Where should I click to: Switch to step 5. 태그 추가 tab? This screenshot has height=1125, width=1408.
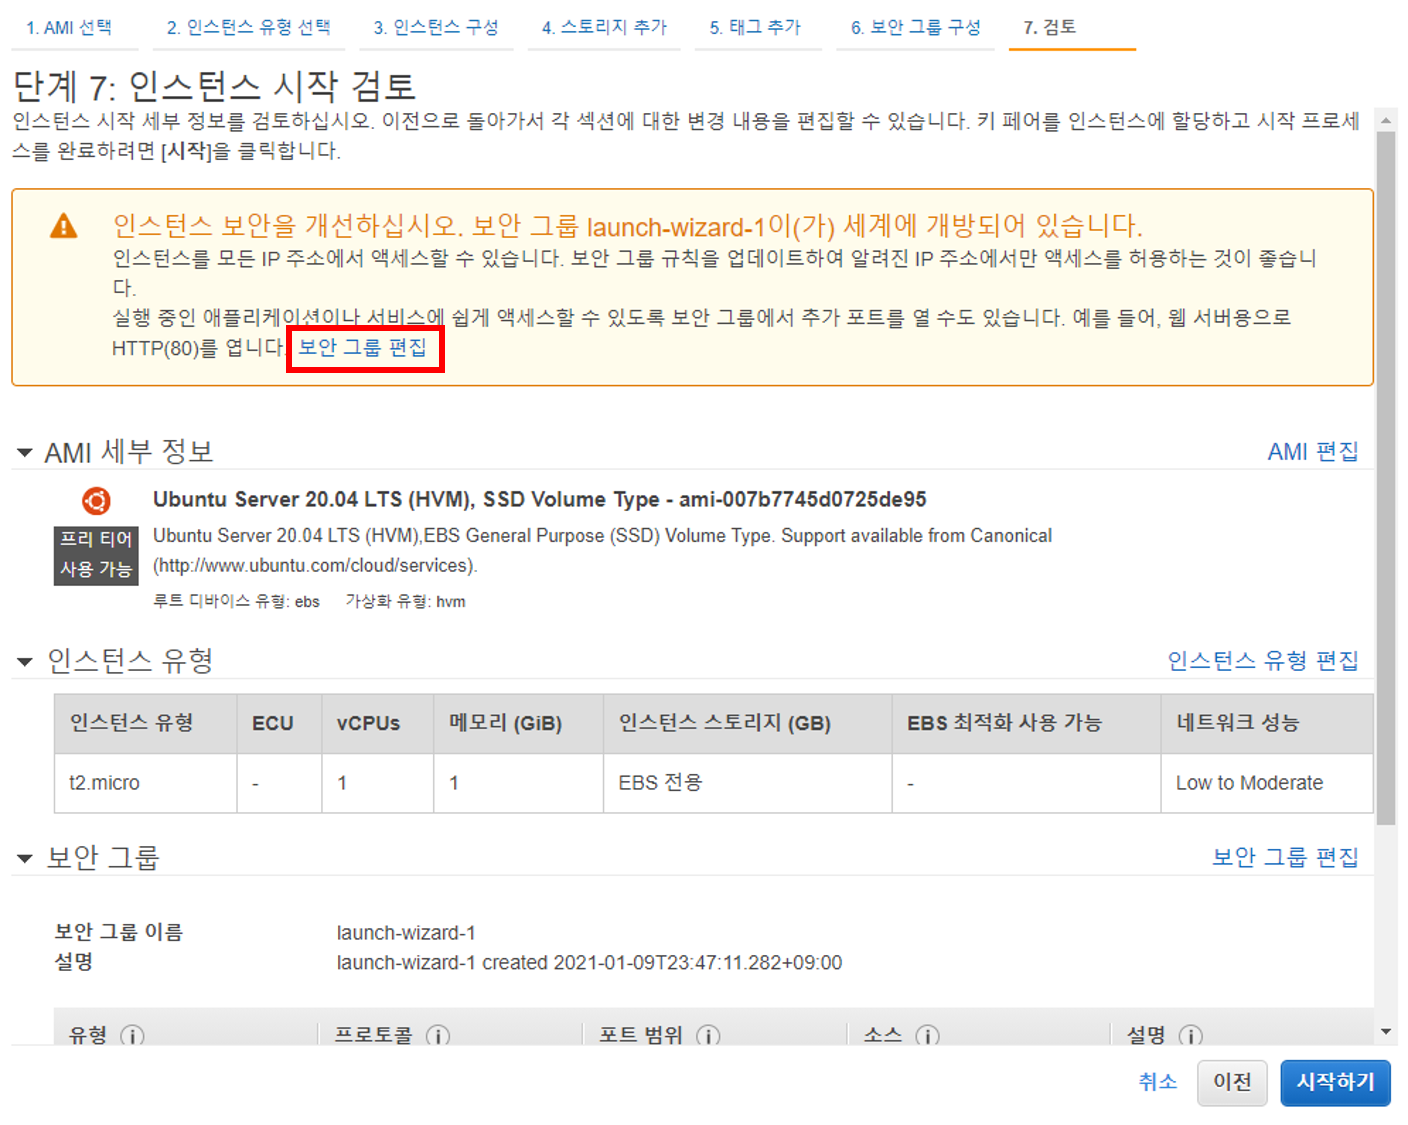[755, 28]
